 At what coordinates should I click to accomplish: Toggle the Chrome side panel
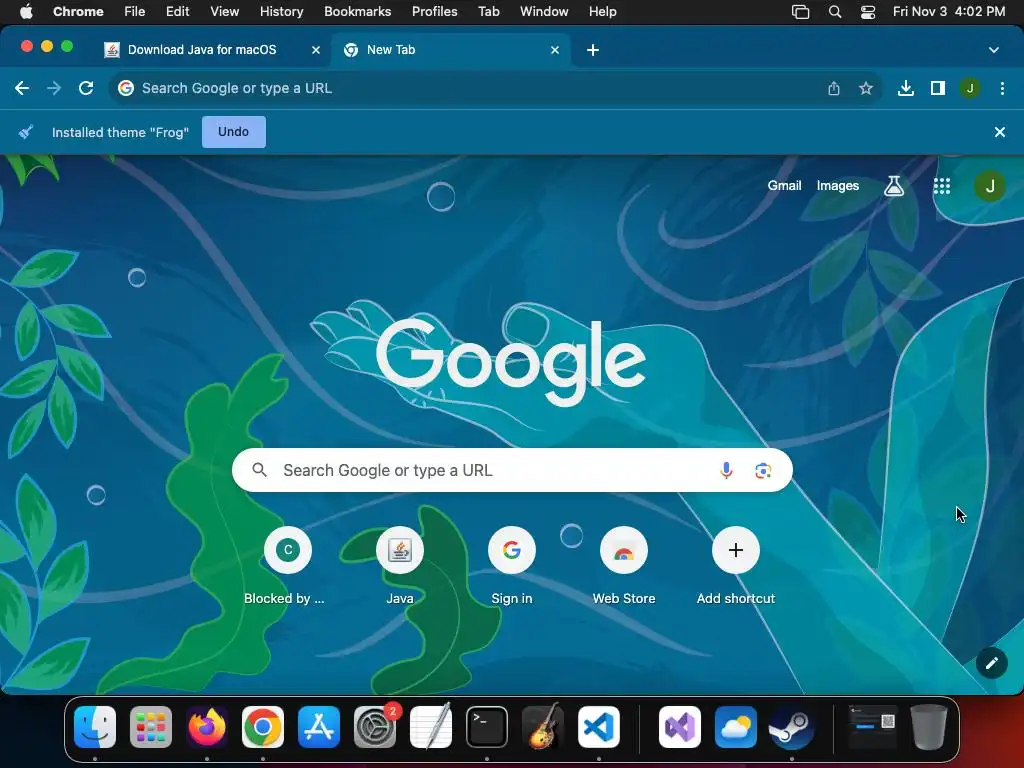[x=938, y=88]
